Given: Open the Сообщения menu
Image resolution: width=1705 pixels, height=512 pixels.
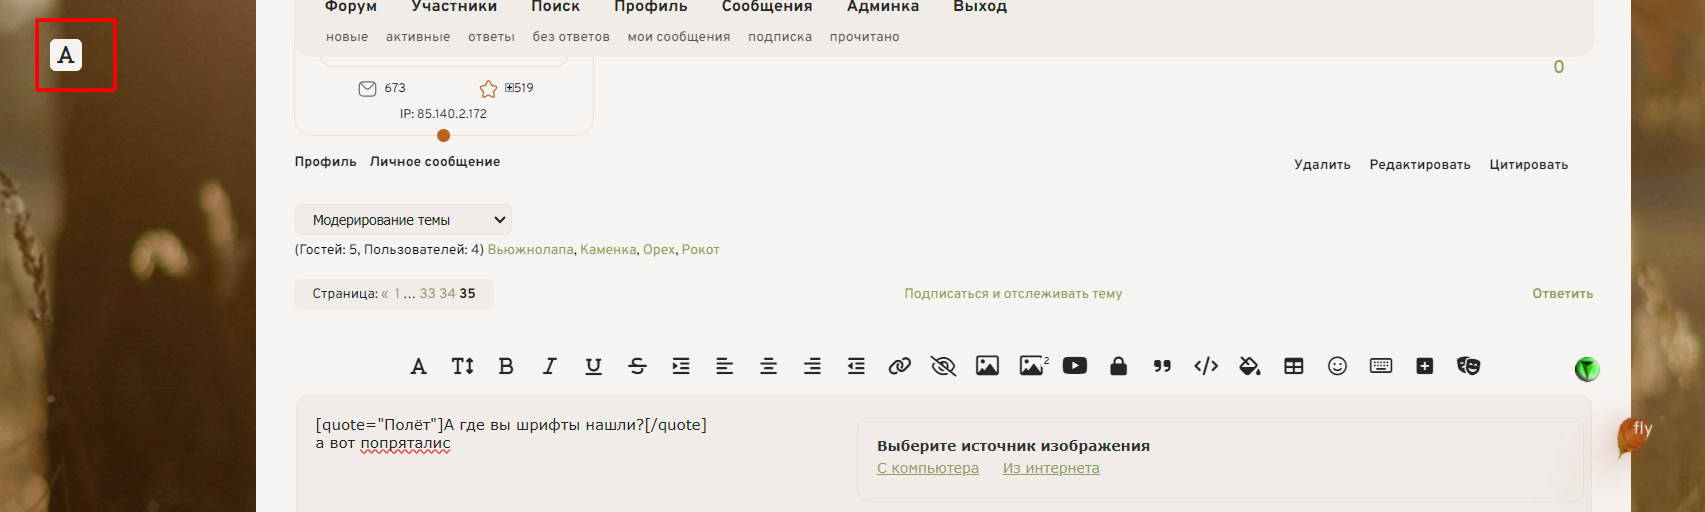Looking at the screenshot, I should (x=767, y=7).
